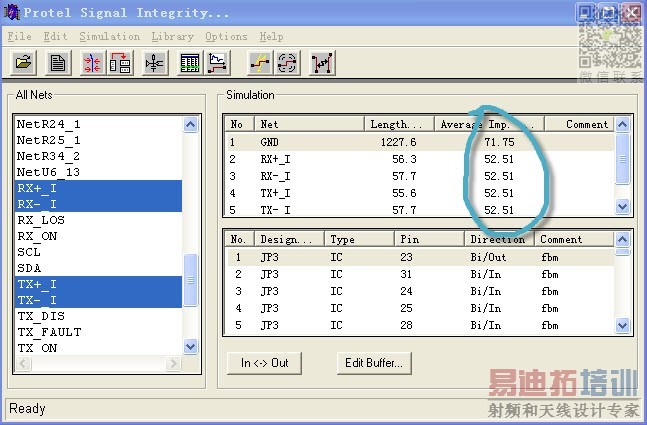Click the In <-> Out button

pos(264,363)
